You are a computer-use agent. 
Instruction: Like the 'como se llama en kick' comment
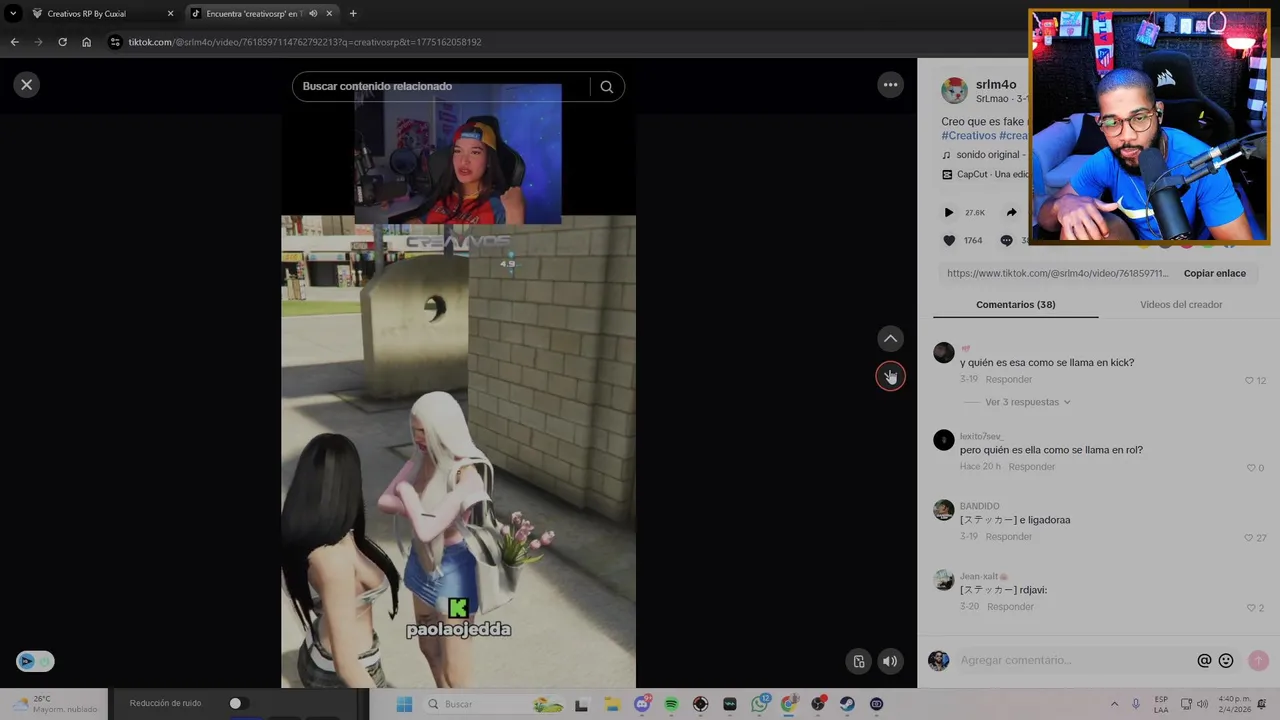[1249, 381]
